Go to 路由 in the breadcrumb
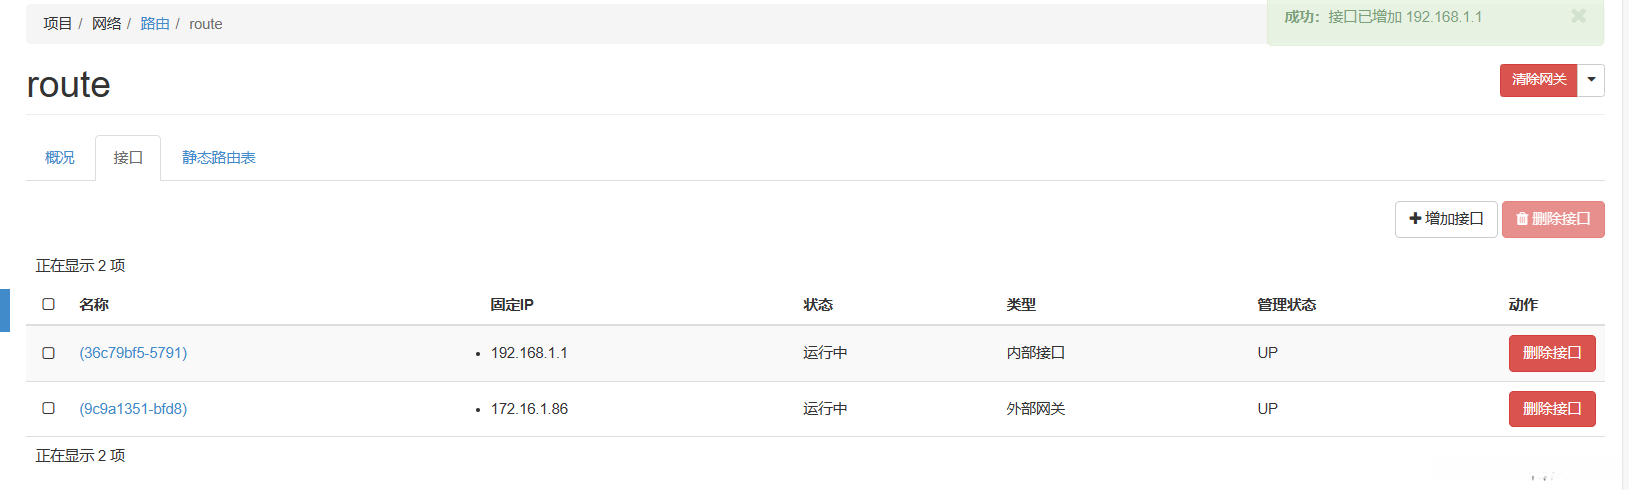The width and height of the screenshot is (1629, 490). coord(155,24)
